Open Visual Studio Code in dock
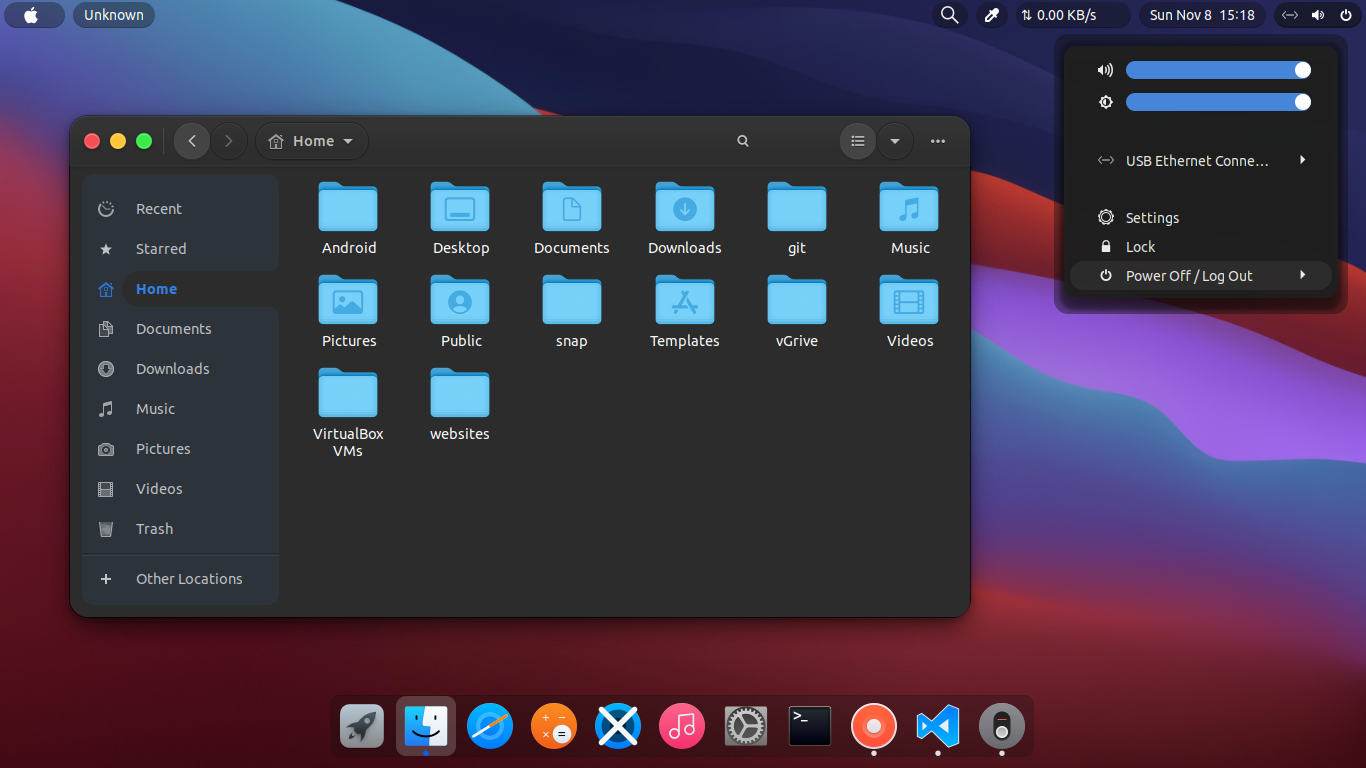 pyautogui.click(x=938, y=726)
